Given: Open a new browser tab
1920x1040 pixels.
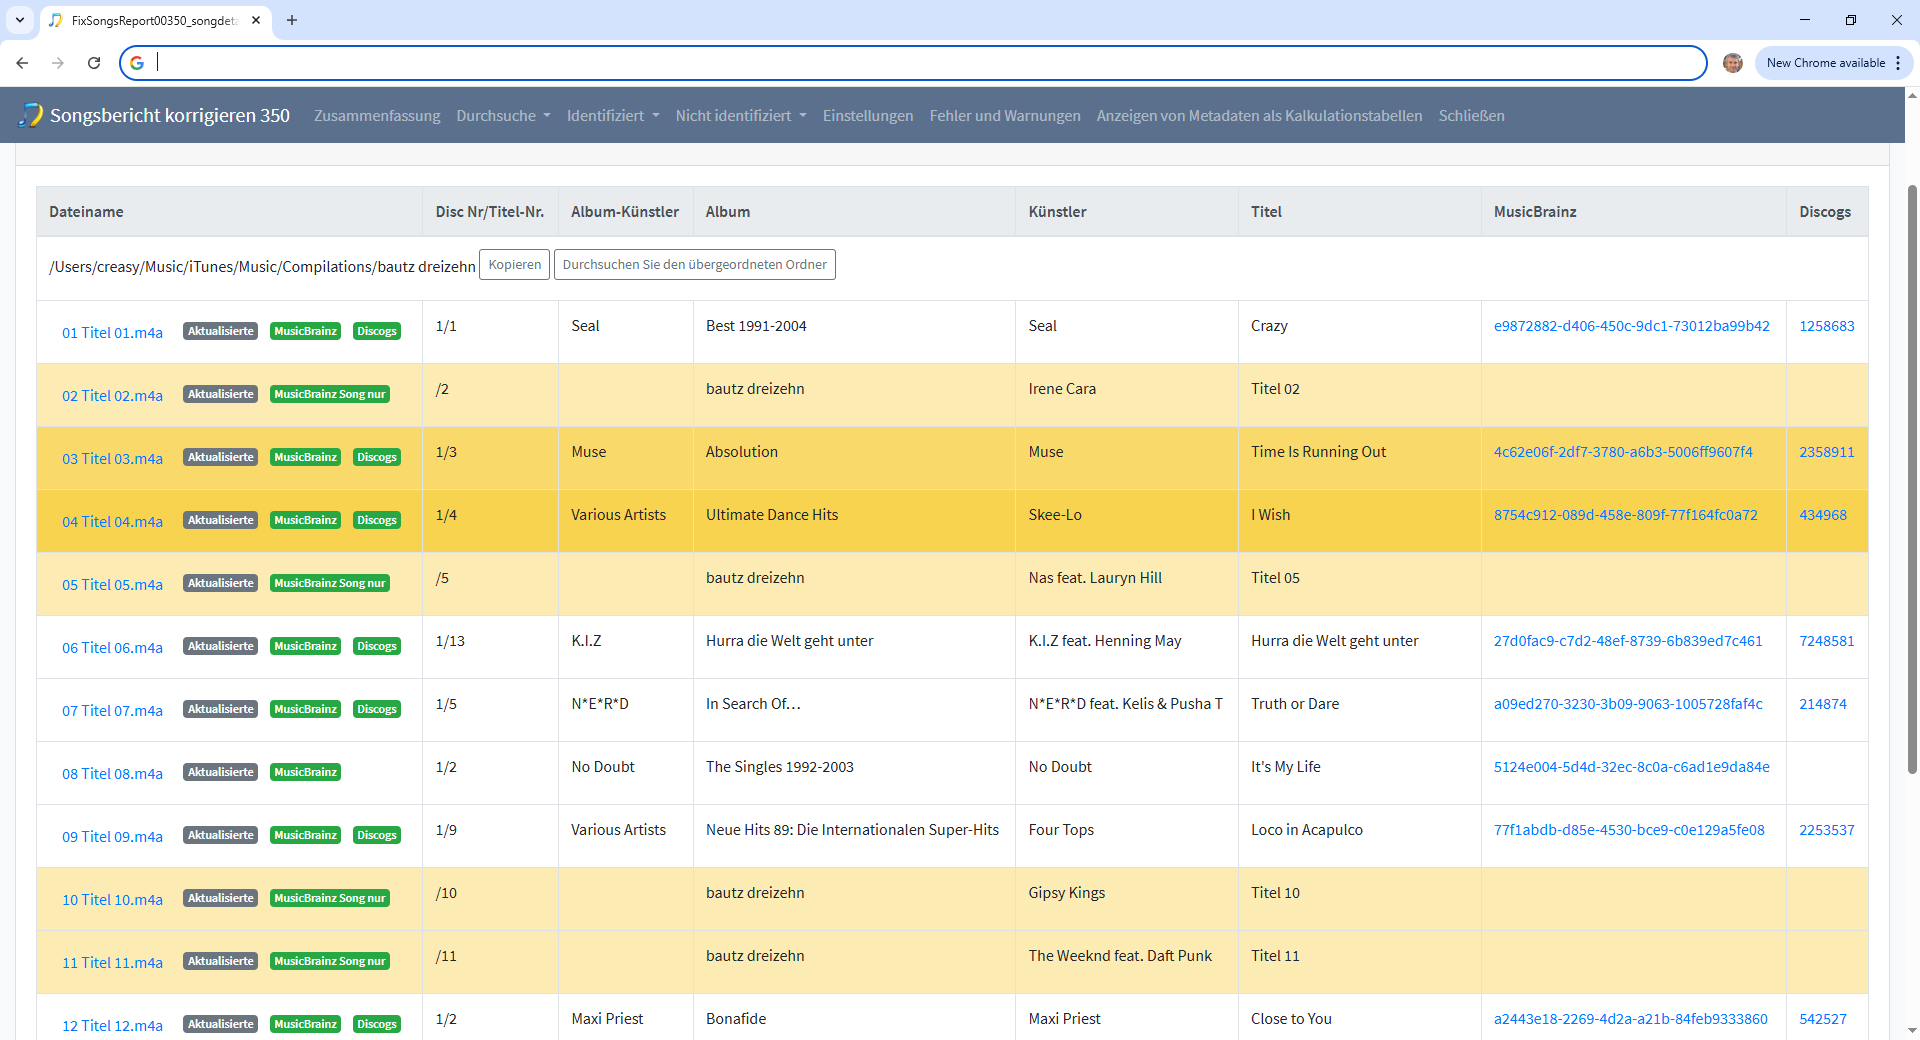Looking at the screenshot, I should pos(292,20).
